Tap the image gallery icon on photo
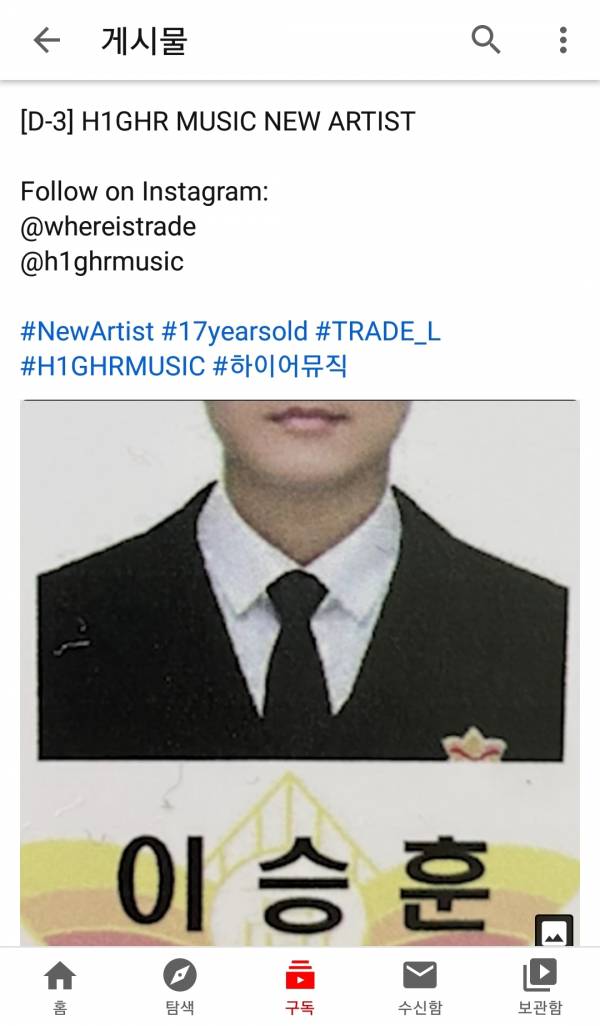This screenshot has width=600, height=1026. [554, 931]
